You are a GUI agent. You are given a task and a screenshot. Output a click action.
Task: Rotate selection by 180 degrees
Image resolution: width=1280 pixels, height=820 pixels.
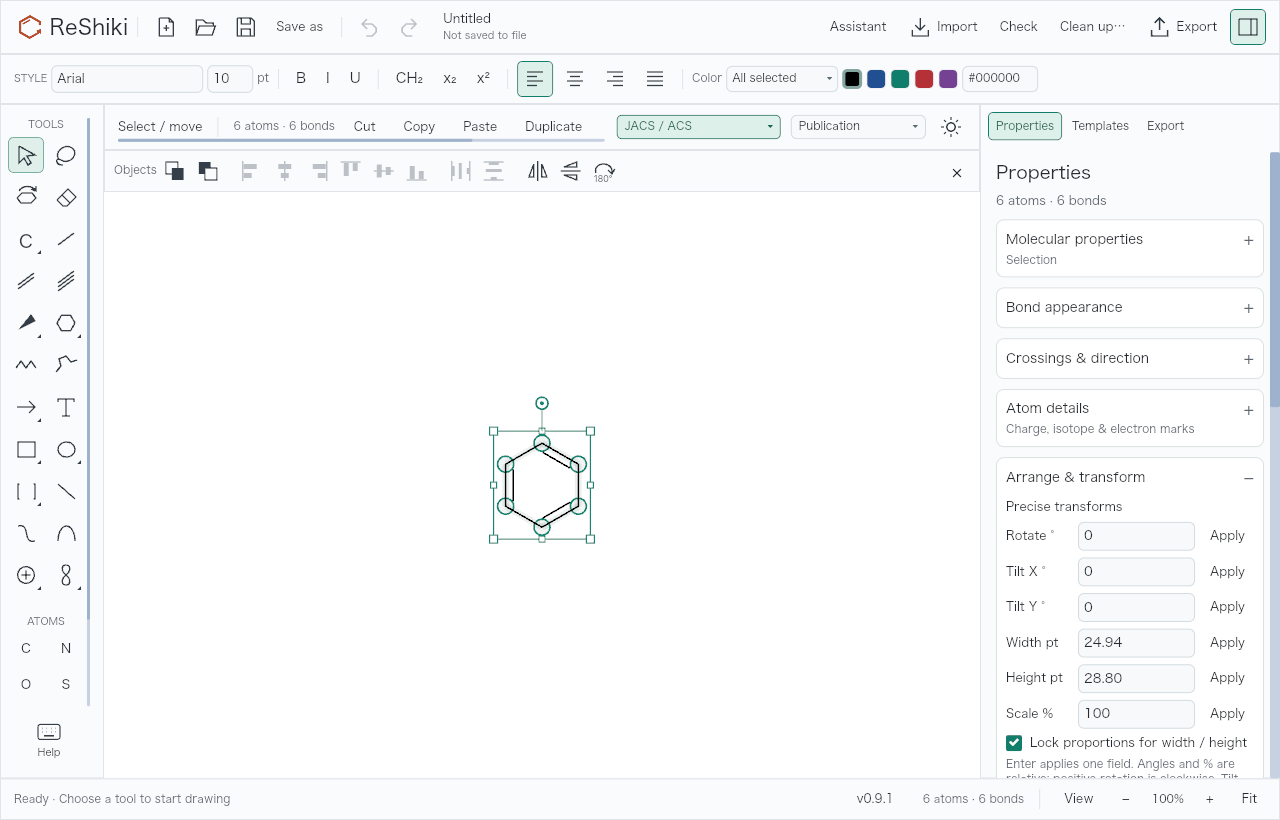pos(604,171)
